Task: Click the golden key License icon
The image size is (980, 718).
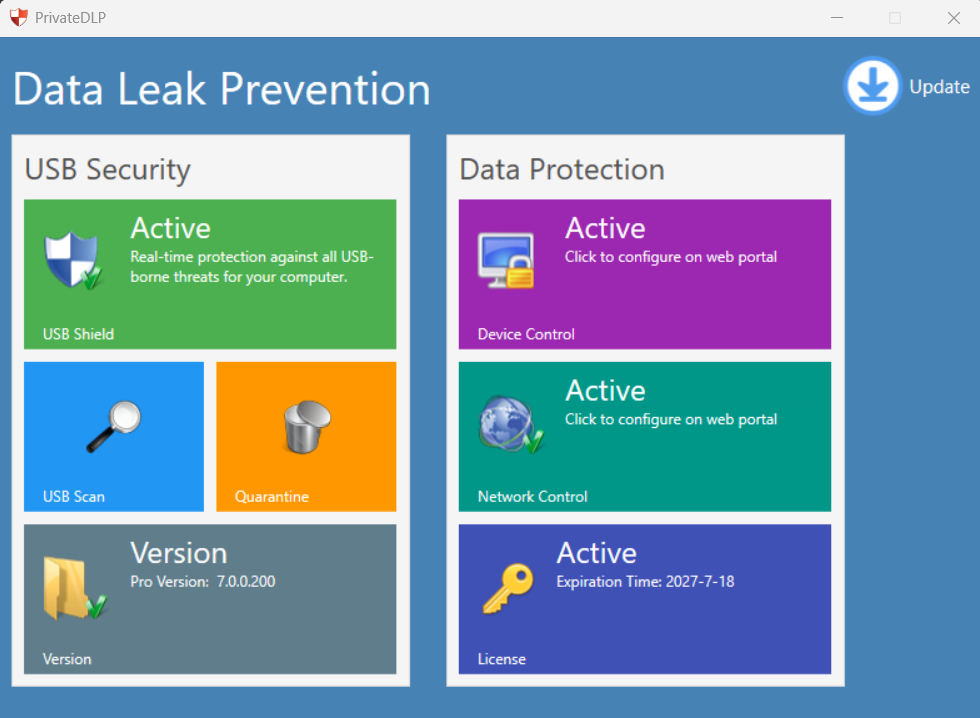Action: pyautogui.click(x=508, y=588)
